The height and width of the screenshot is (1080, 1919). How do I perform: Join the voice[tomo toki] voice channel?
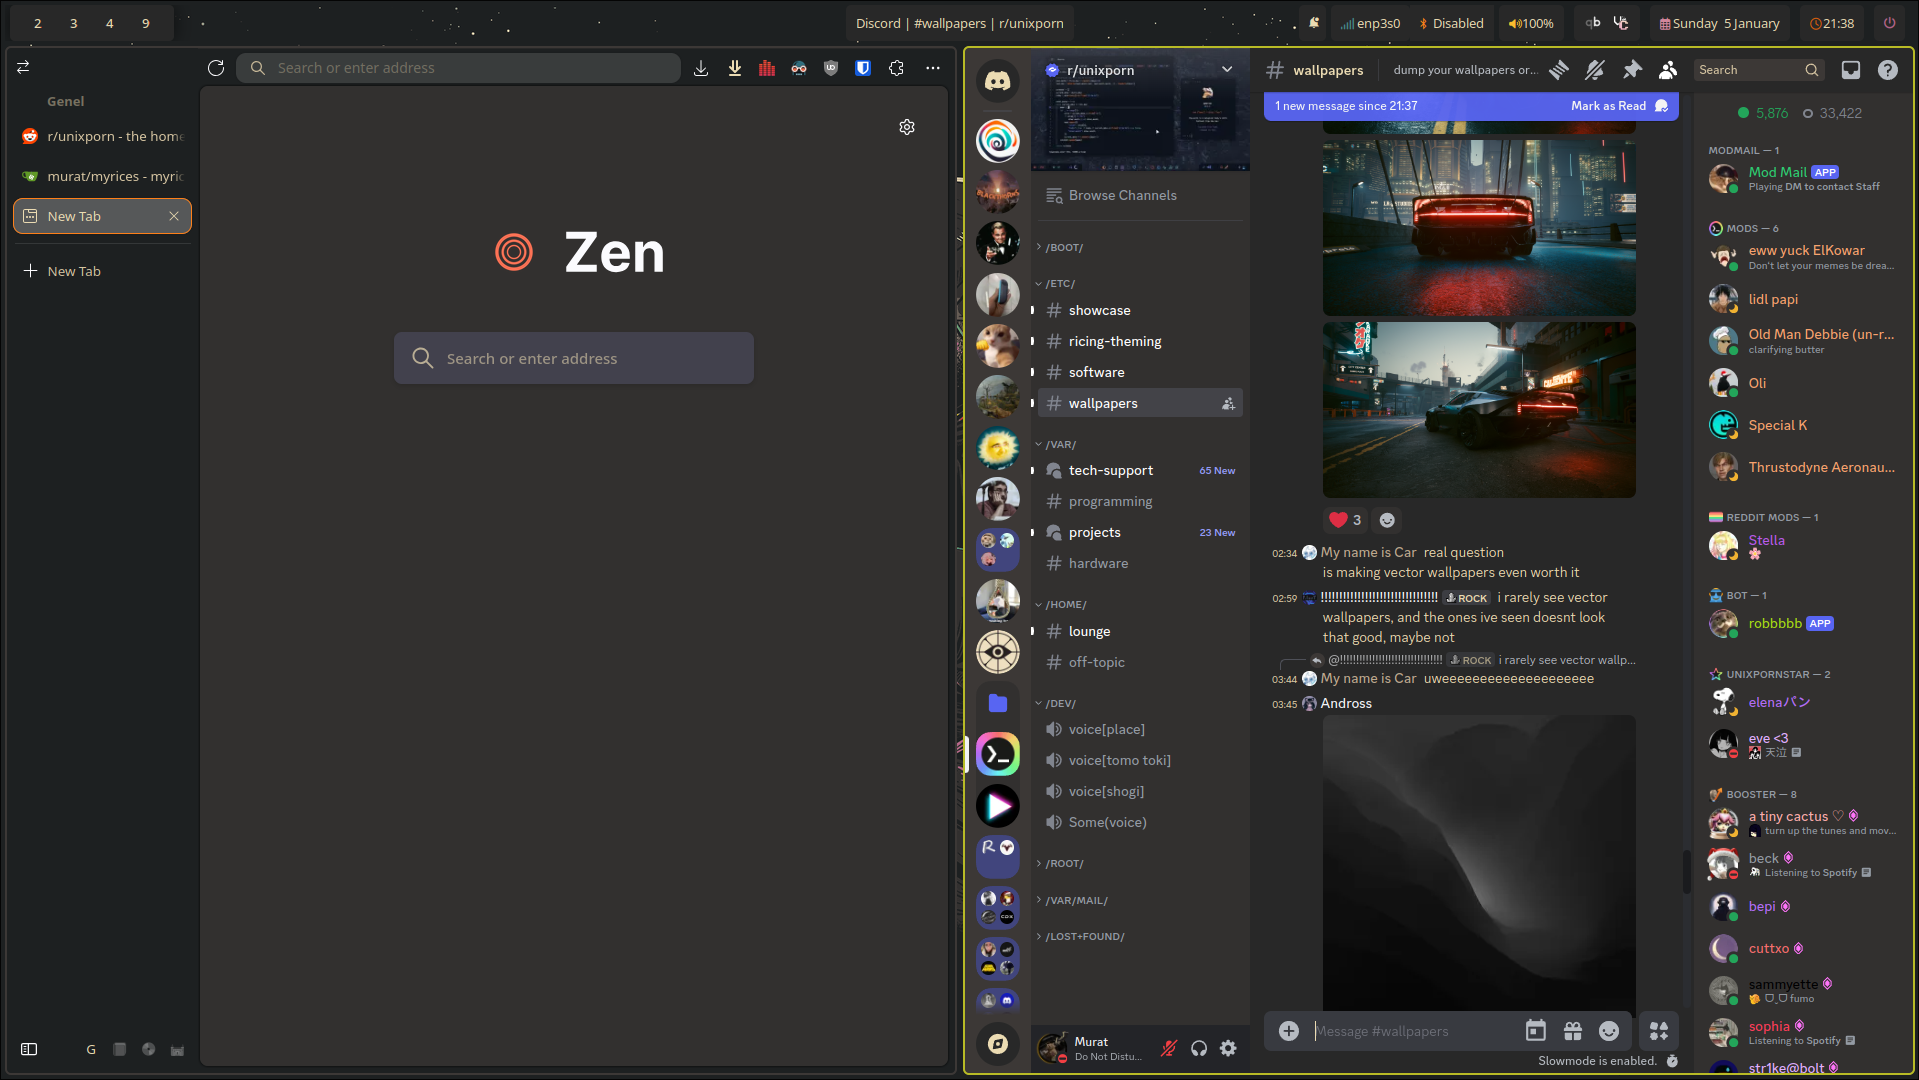pos(1140,761)
